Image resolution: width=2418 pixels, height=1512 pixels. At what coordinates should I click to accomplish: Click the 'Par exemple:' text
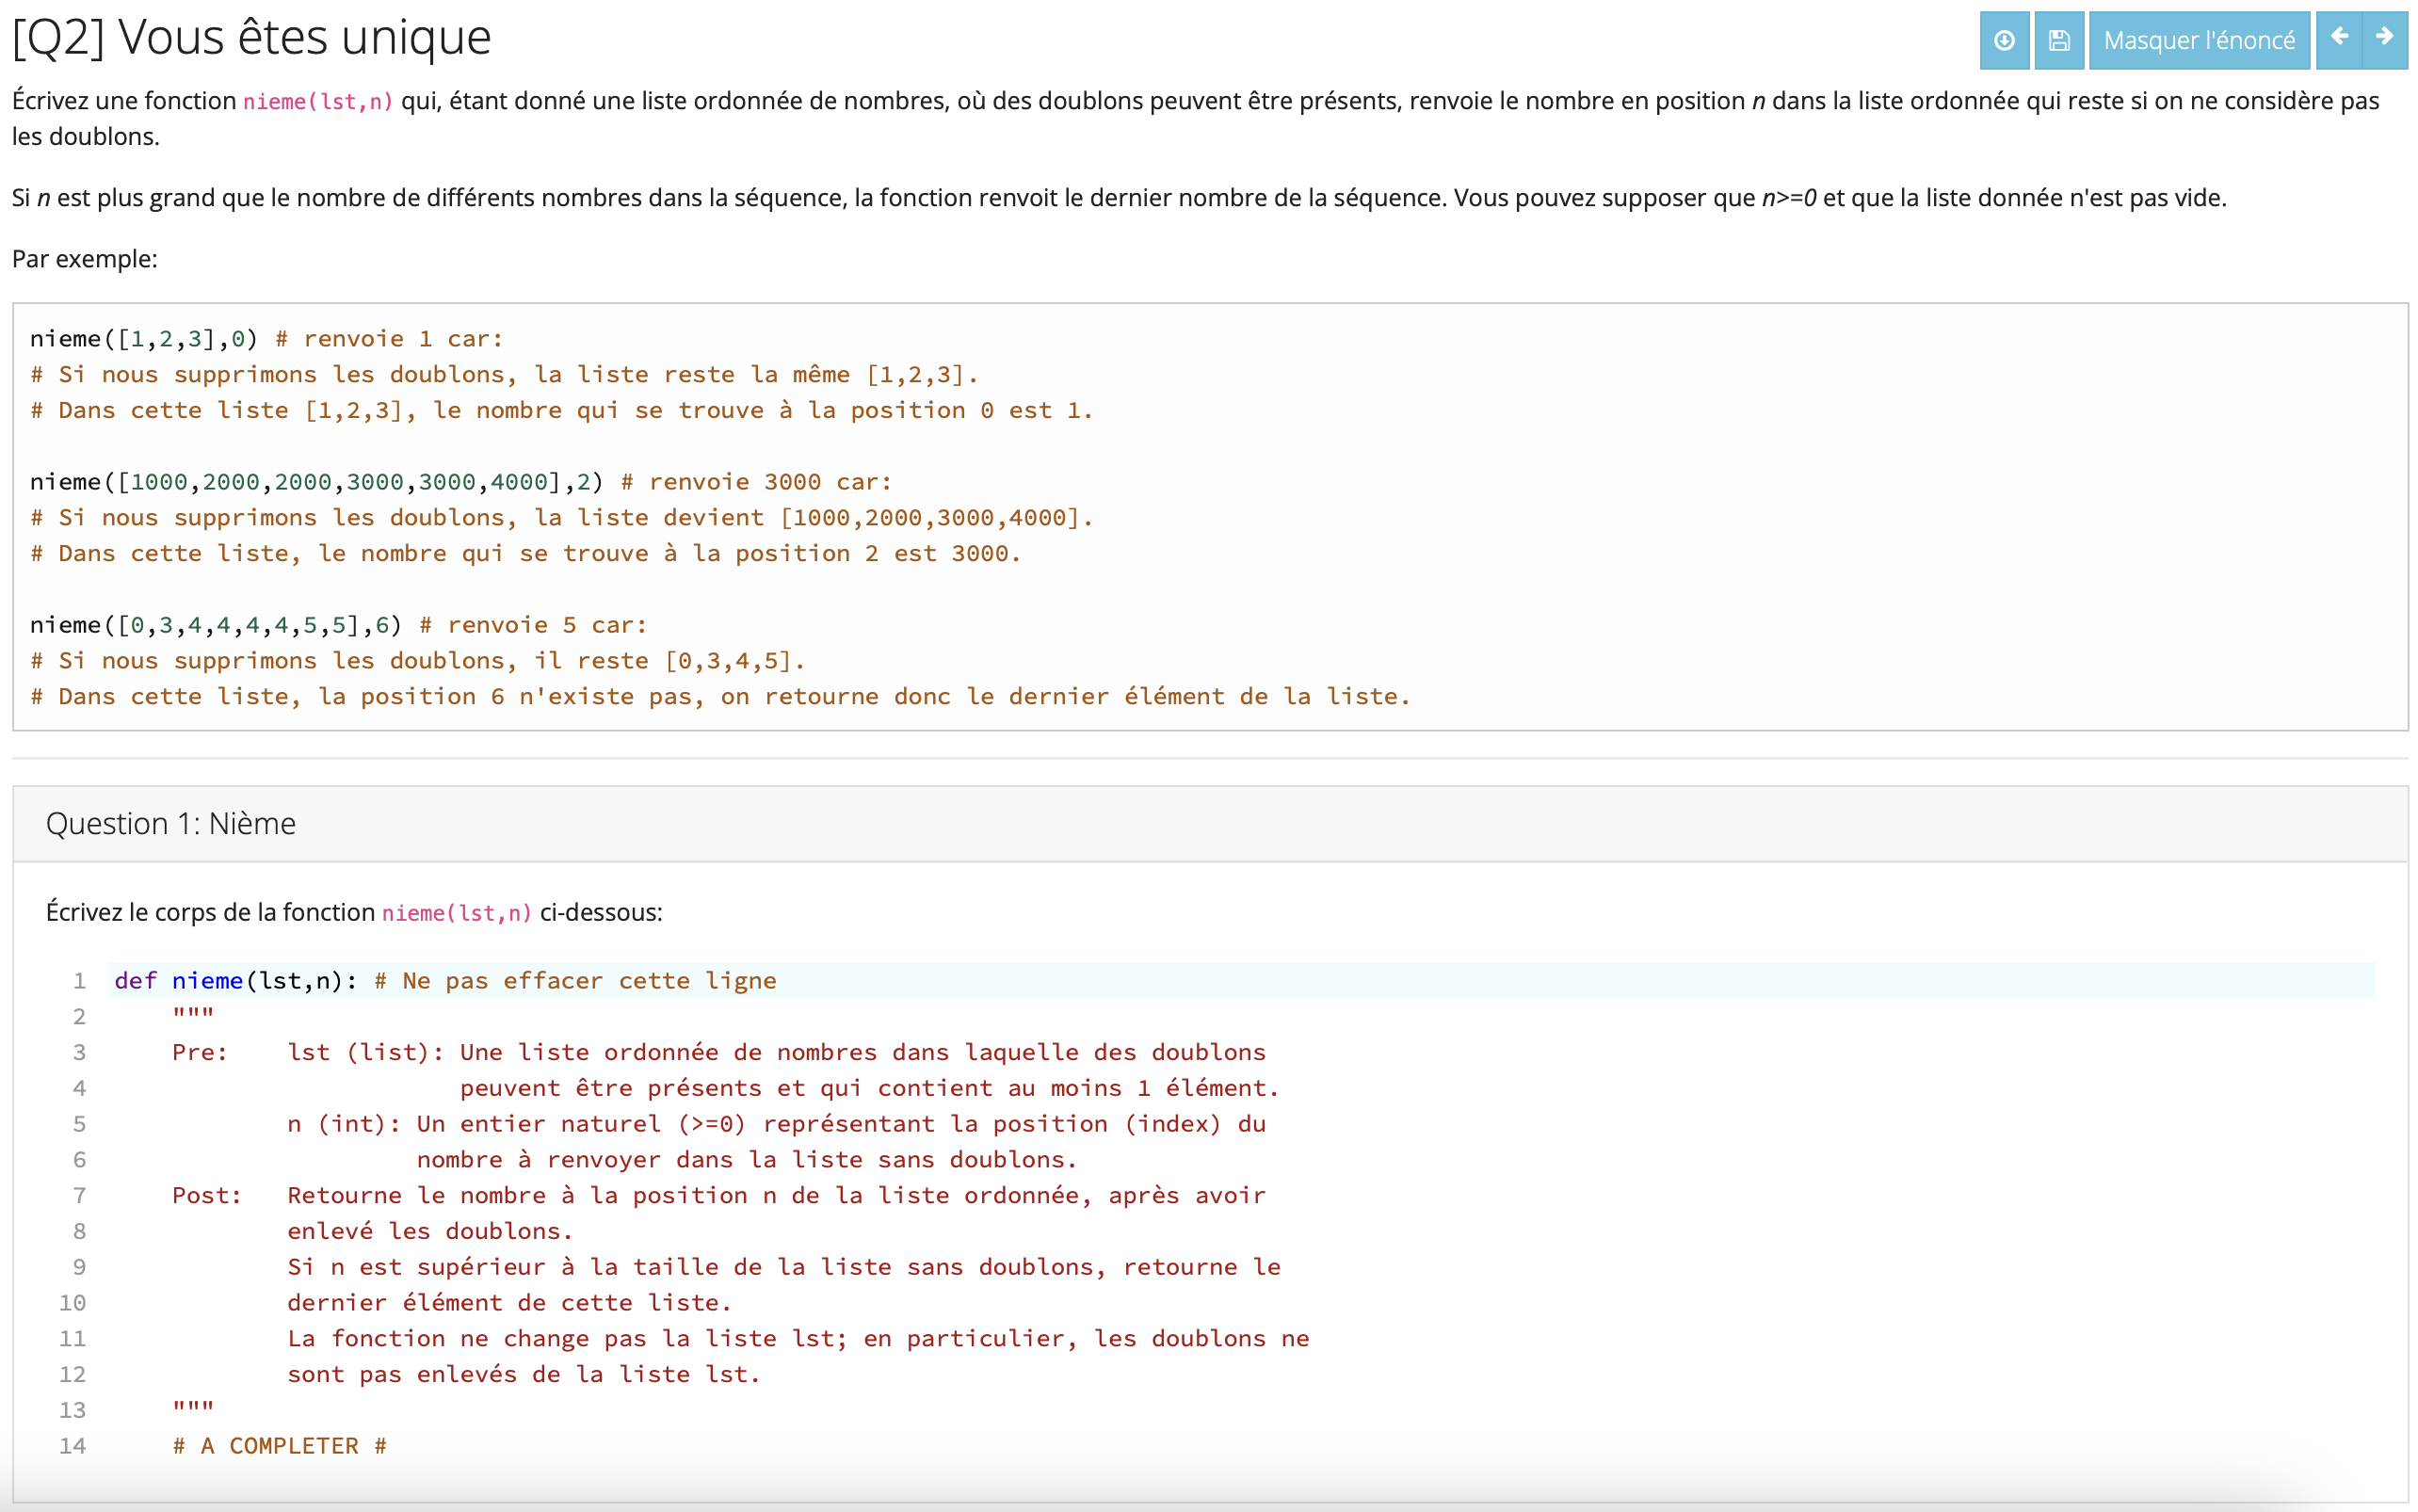[x=85, y=259]
